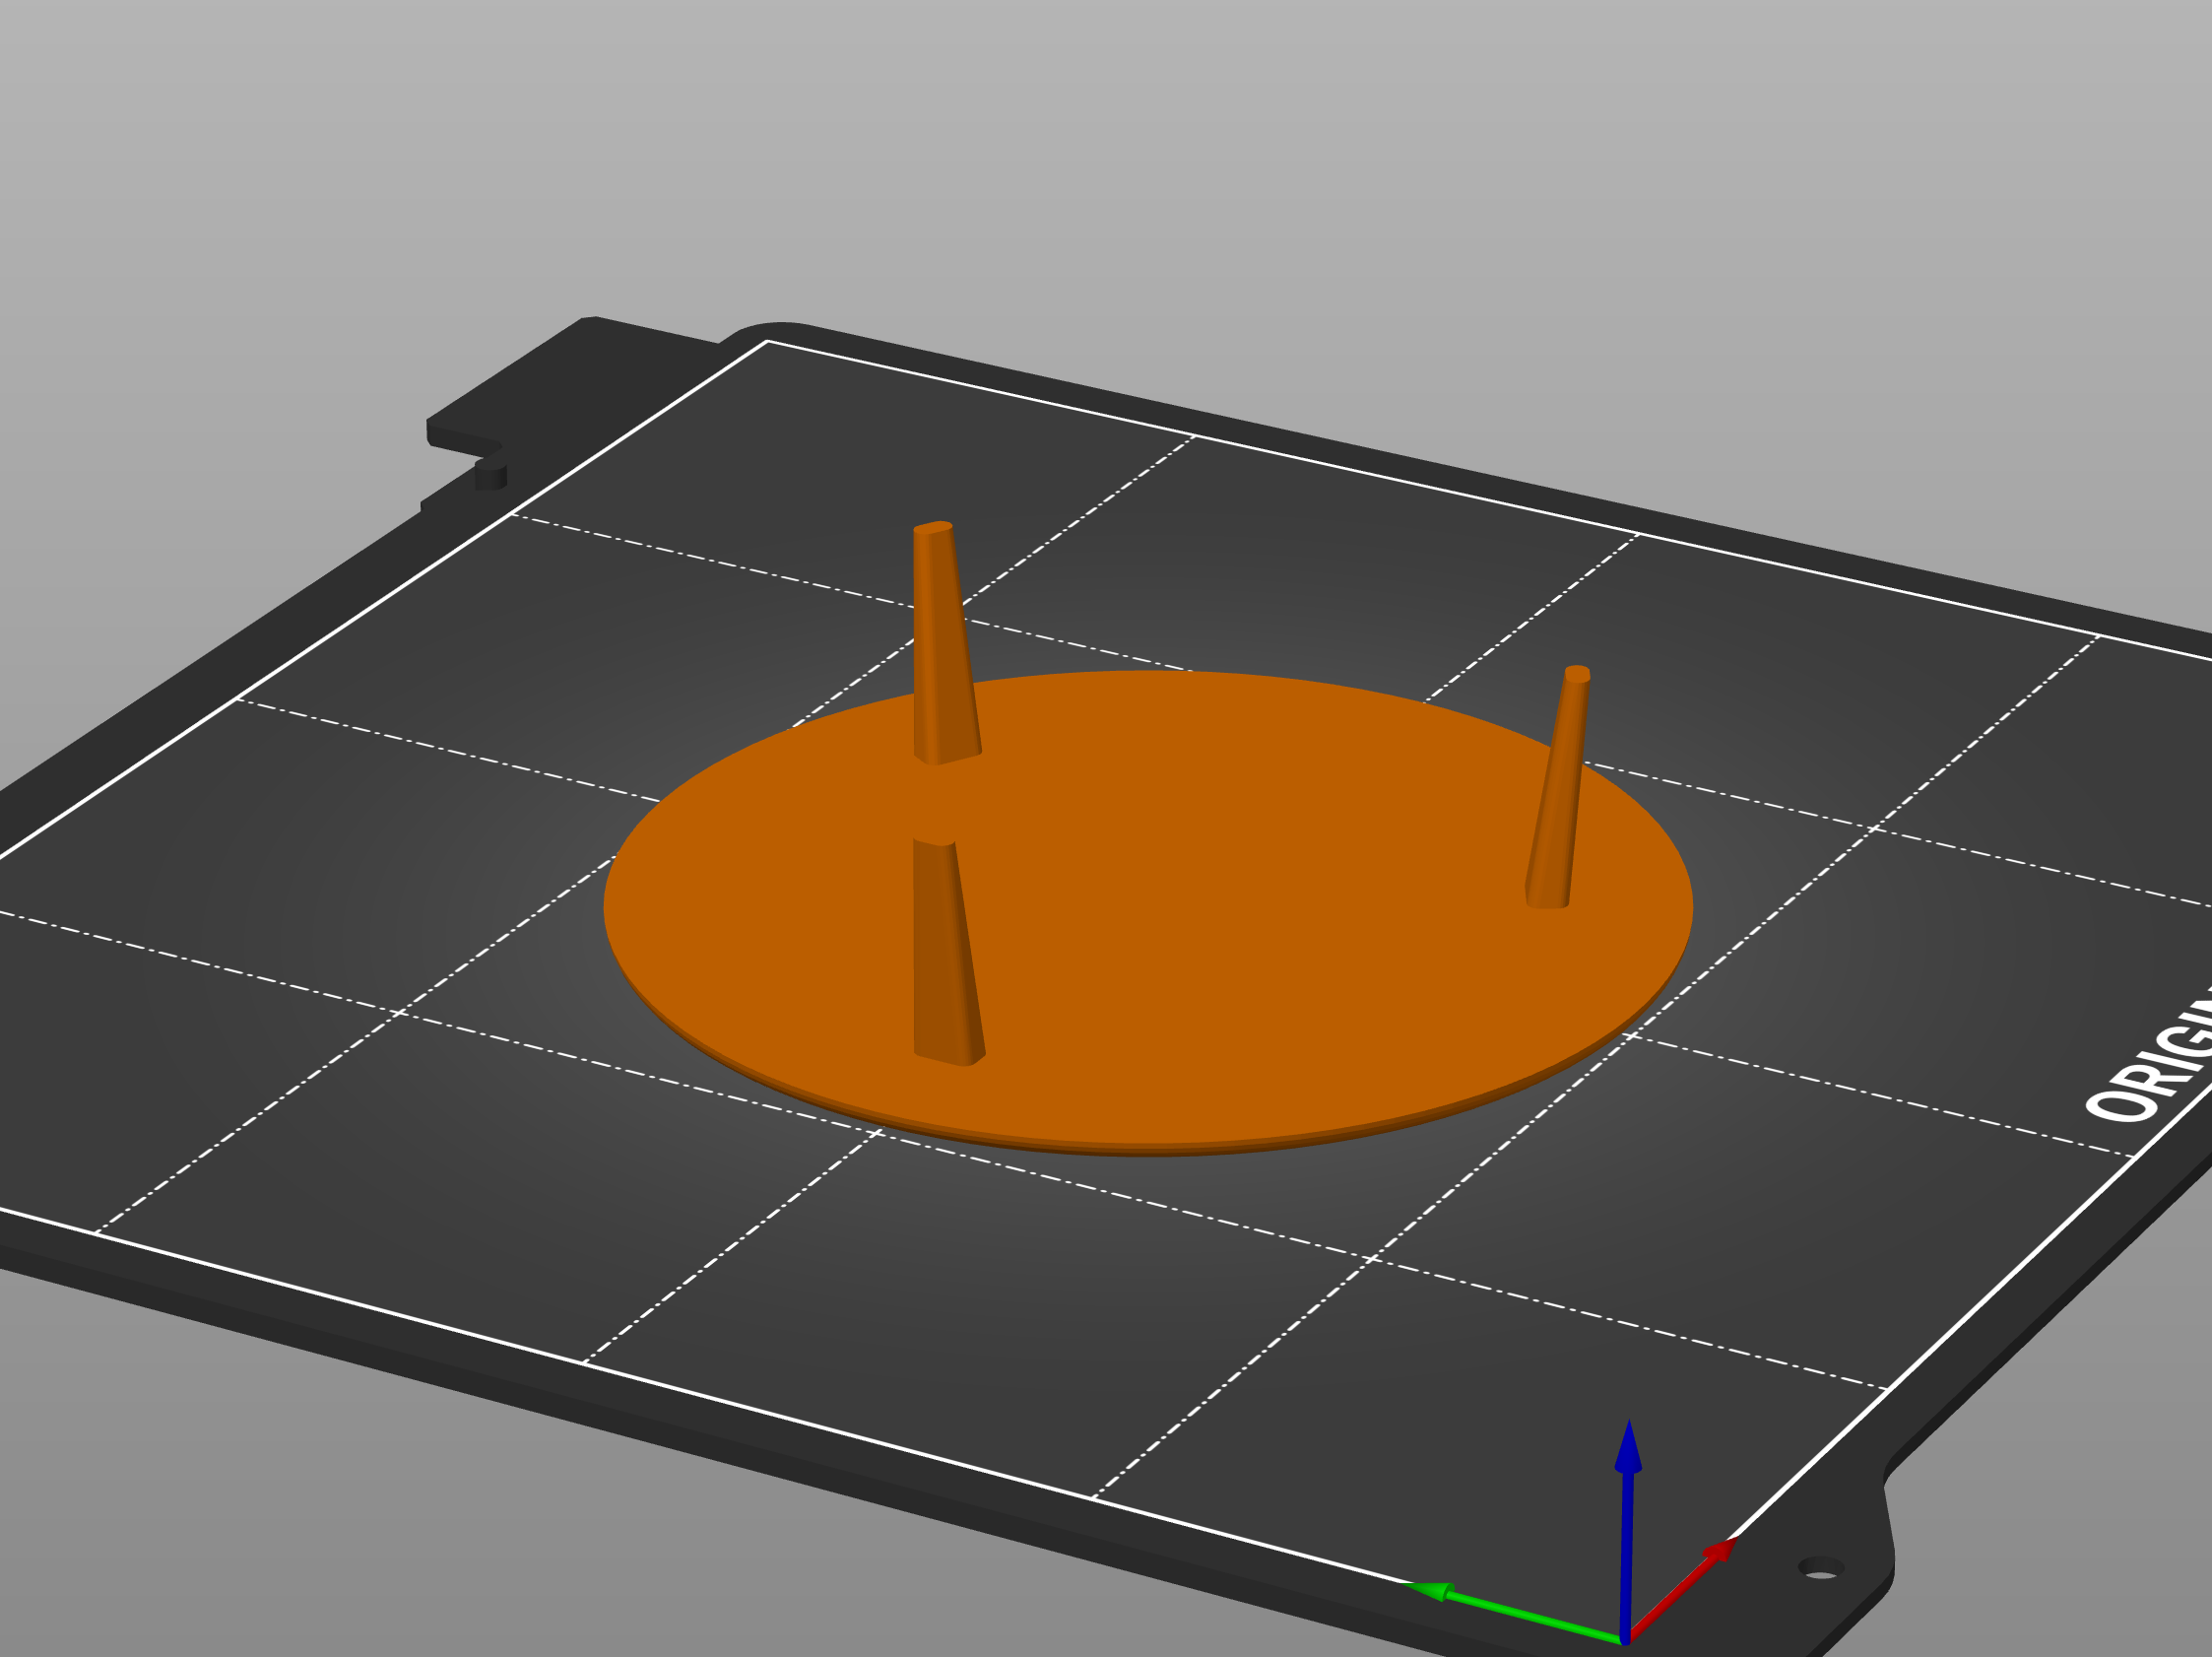This screenshot has width=2212, height=1657.
Task: Click the axis origin point
Action: [1625, 1638]
